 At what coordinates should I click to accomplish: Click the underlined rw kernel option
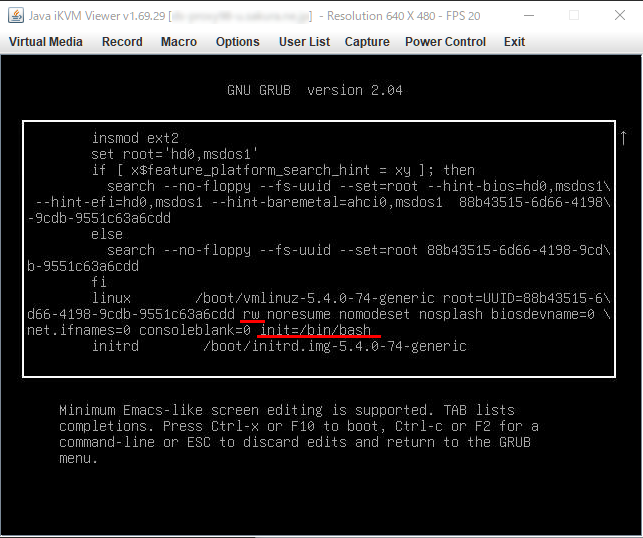[x=251, y=314]
